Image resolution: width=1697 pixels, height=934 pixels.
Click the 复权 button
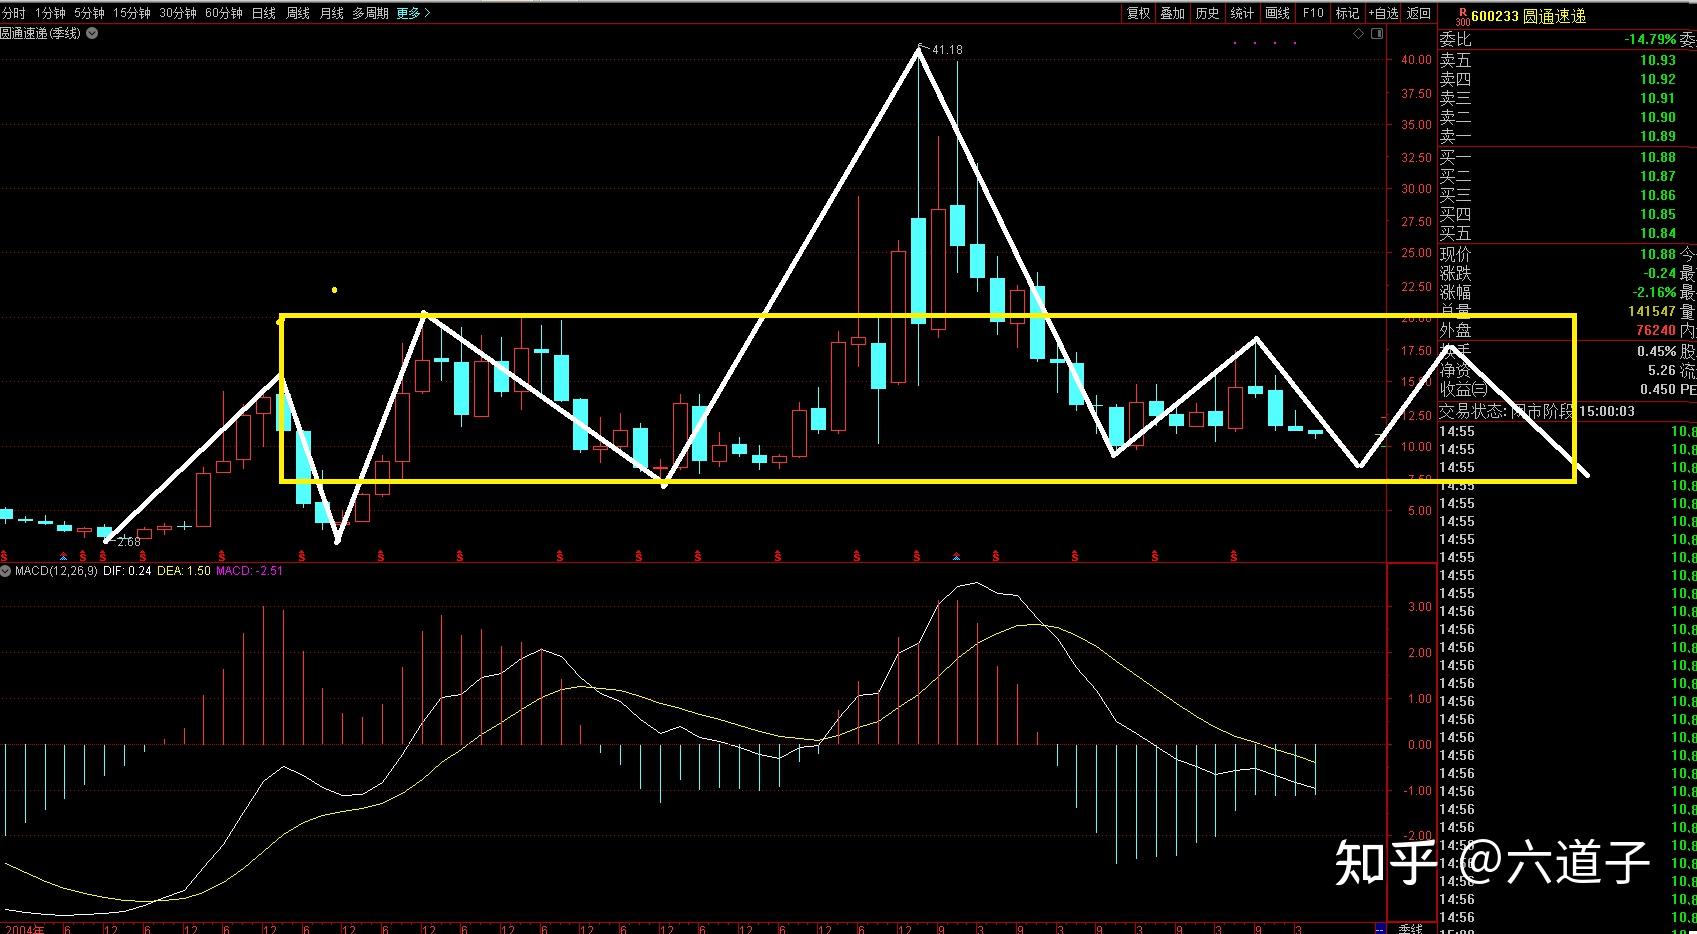1138,13
